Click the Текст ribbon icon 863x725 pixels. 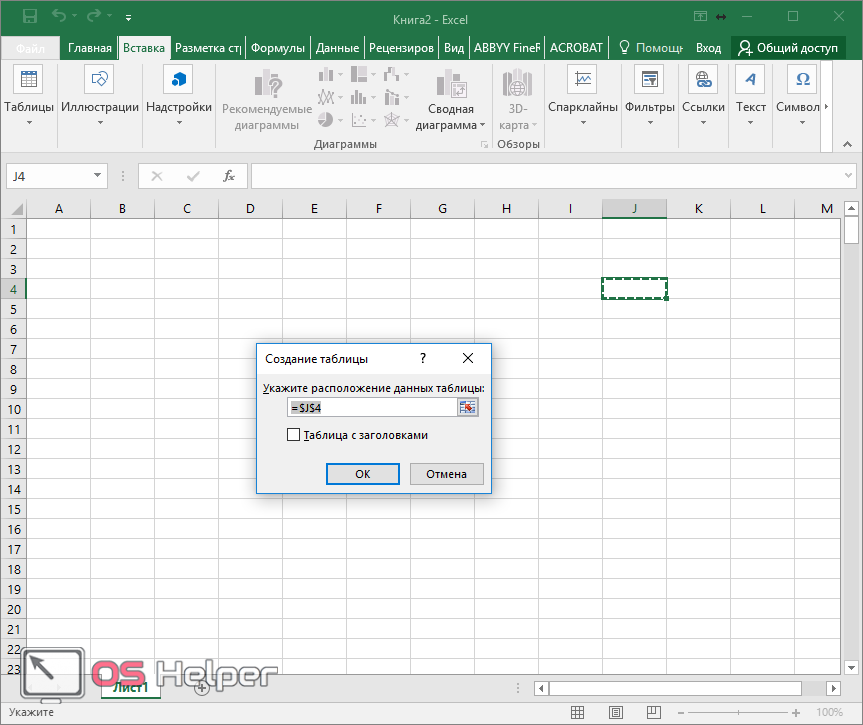[751, 80]
